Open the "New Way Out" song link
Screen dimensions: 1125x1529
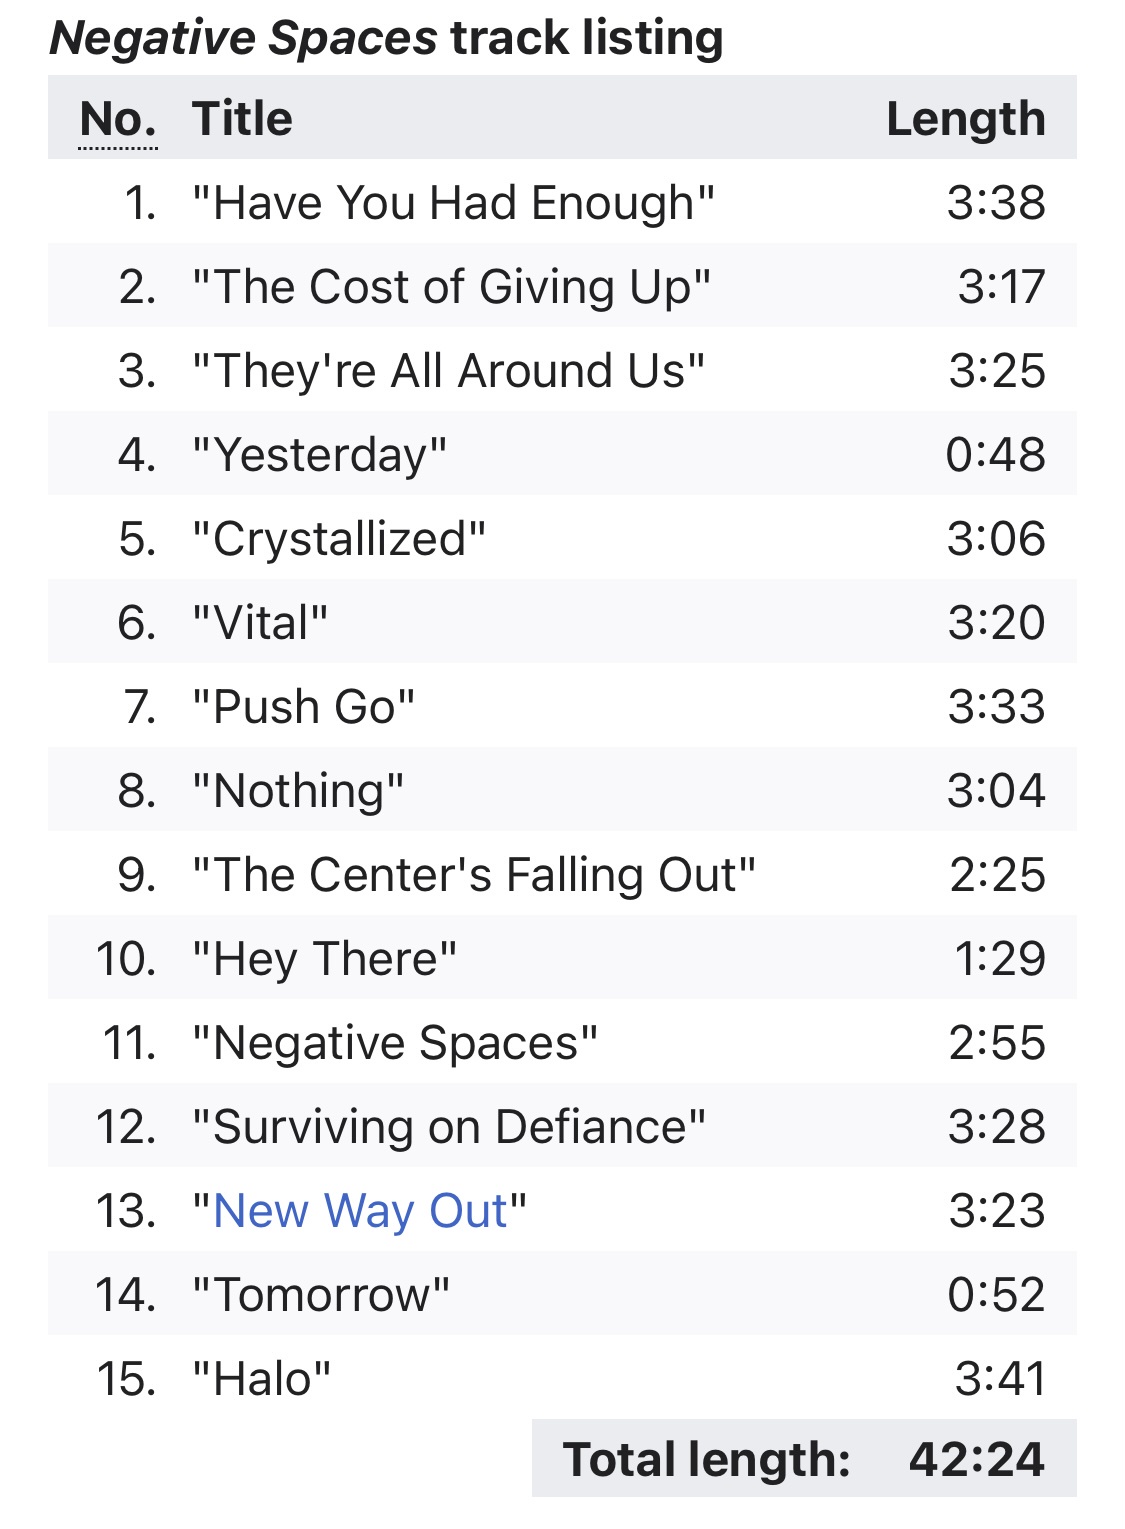pos(360,1211)
